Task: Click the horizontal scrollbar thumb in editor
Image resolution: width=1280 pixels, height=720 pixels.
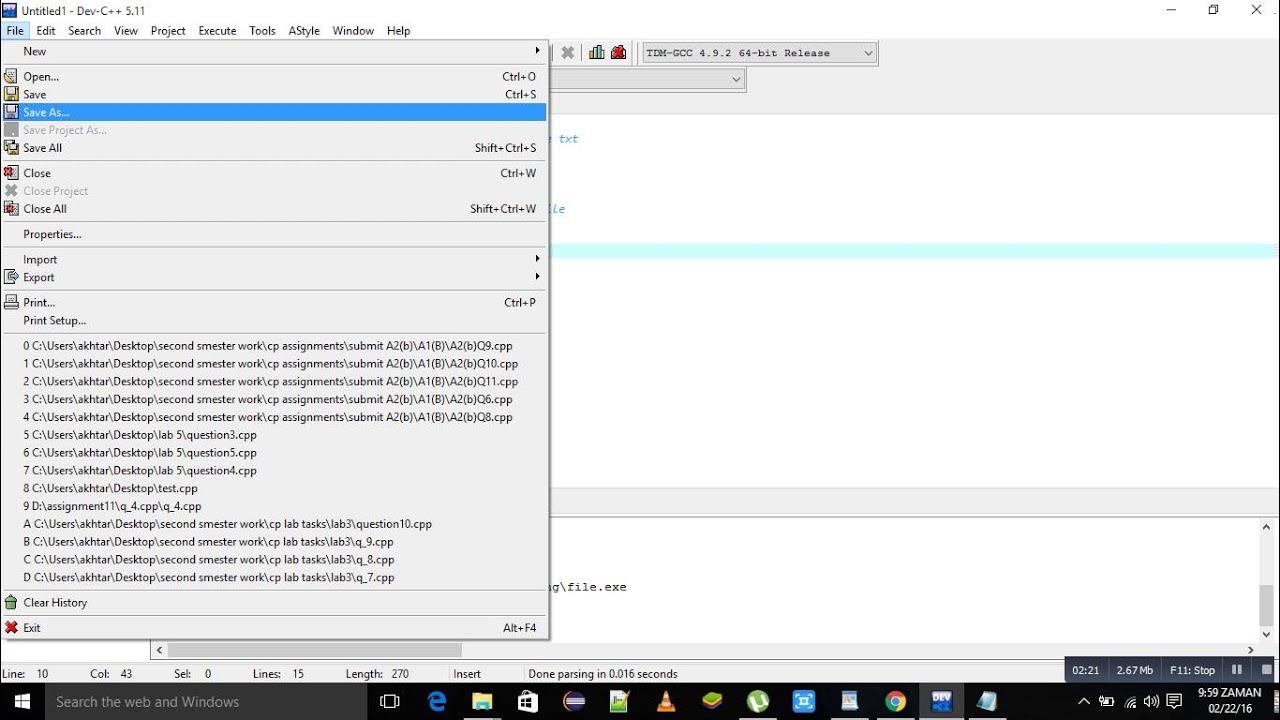Action: pos(314,650)
